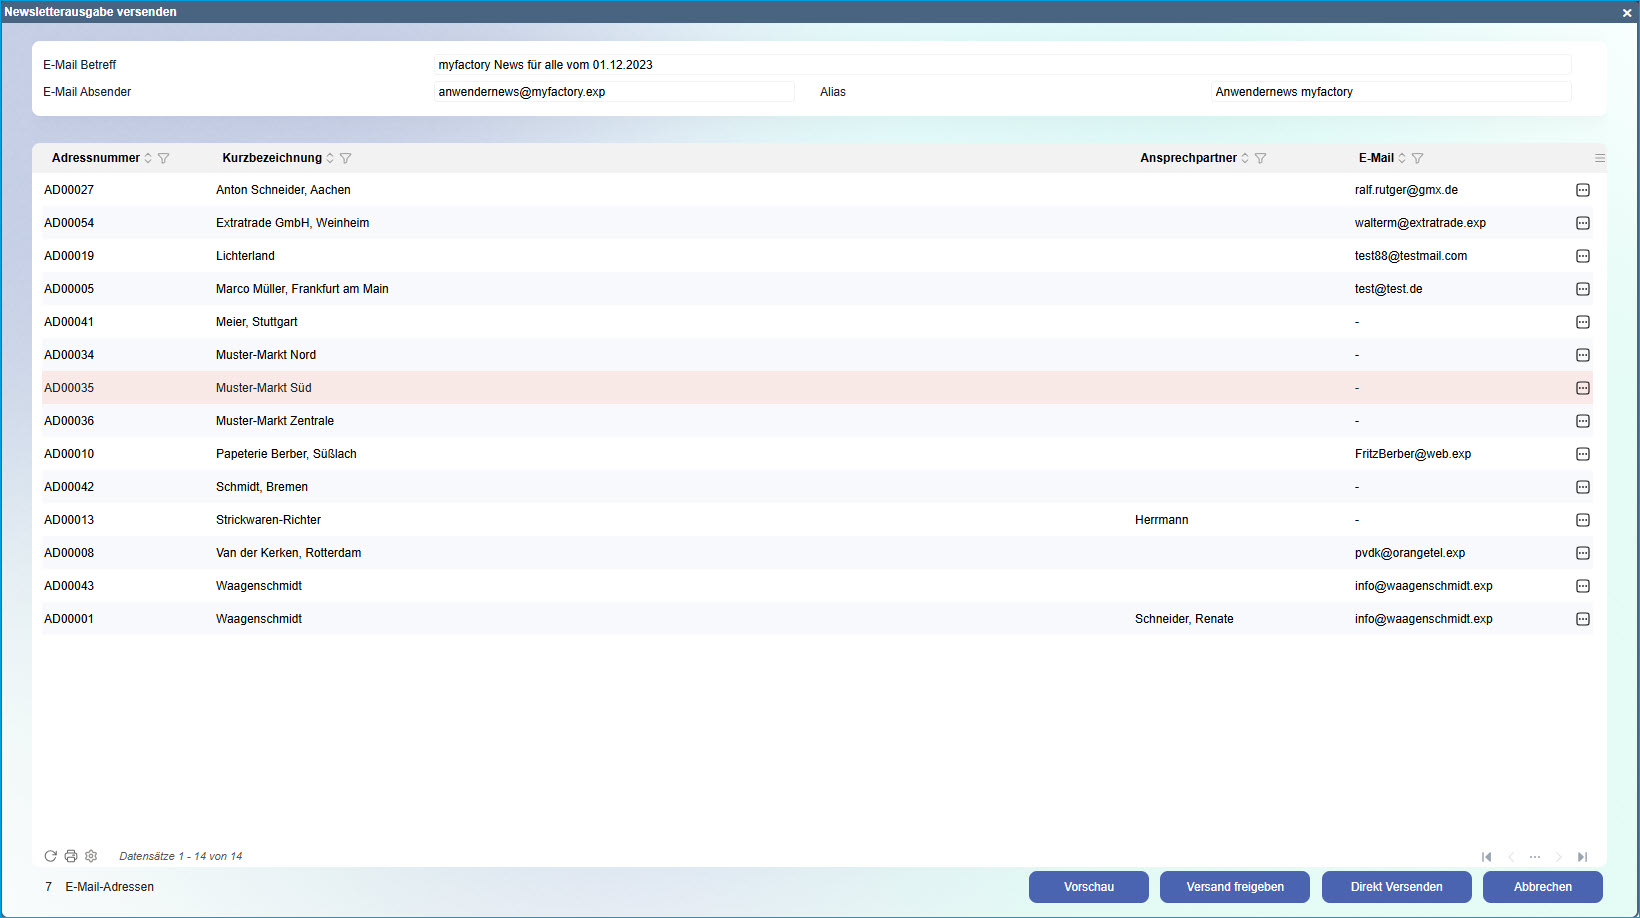This screenshot has height=918, width=1640.
Task: Open details icon for Anton Schneider row
Action: coord(1583,190)
